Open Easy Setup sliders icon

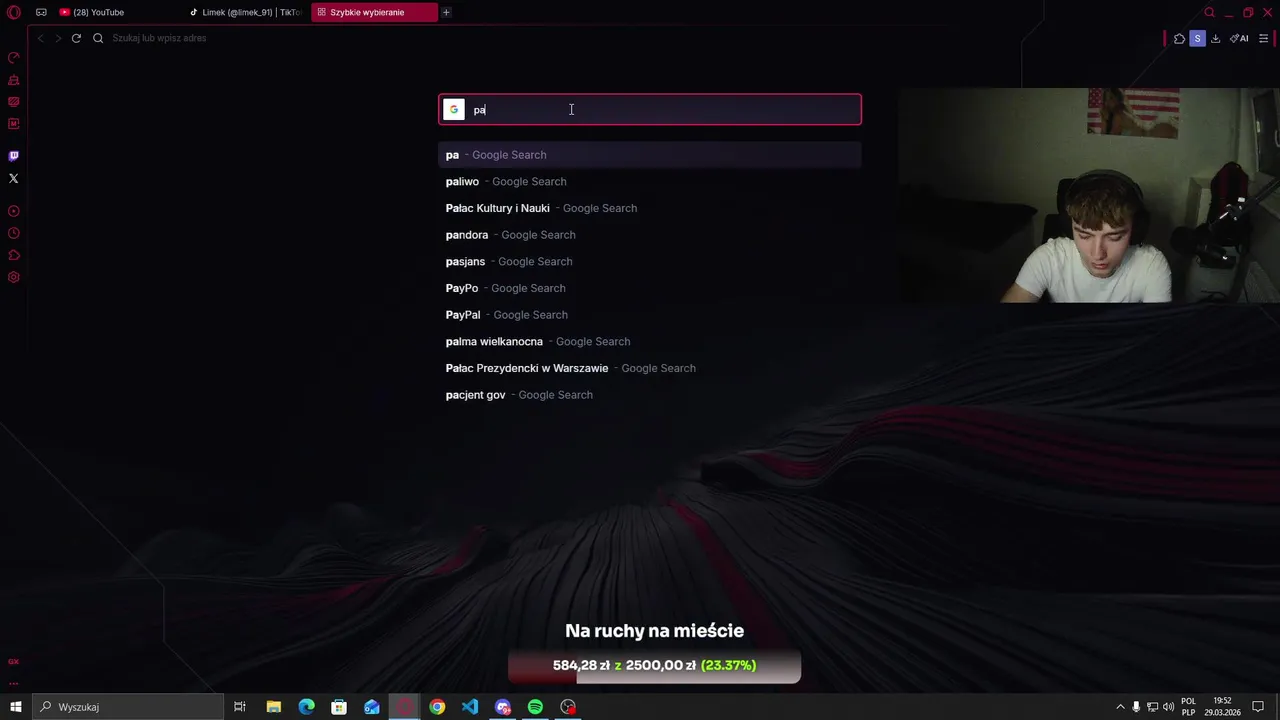[1264, 38]
